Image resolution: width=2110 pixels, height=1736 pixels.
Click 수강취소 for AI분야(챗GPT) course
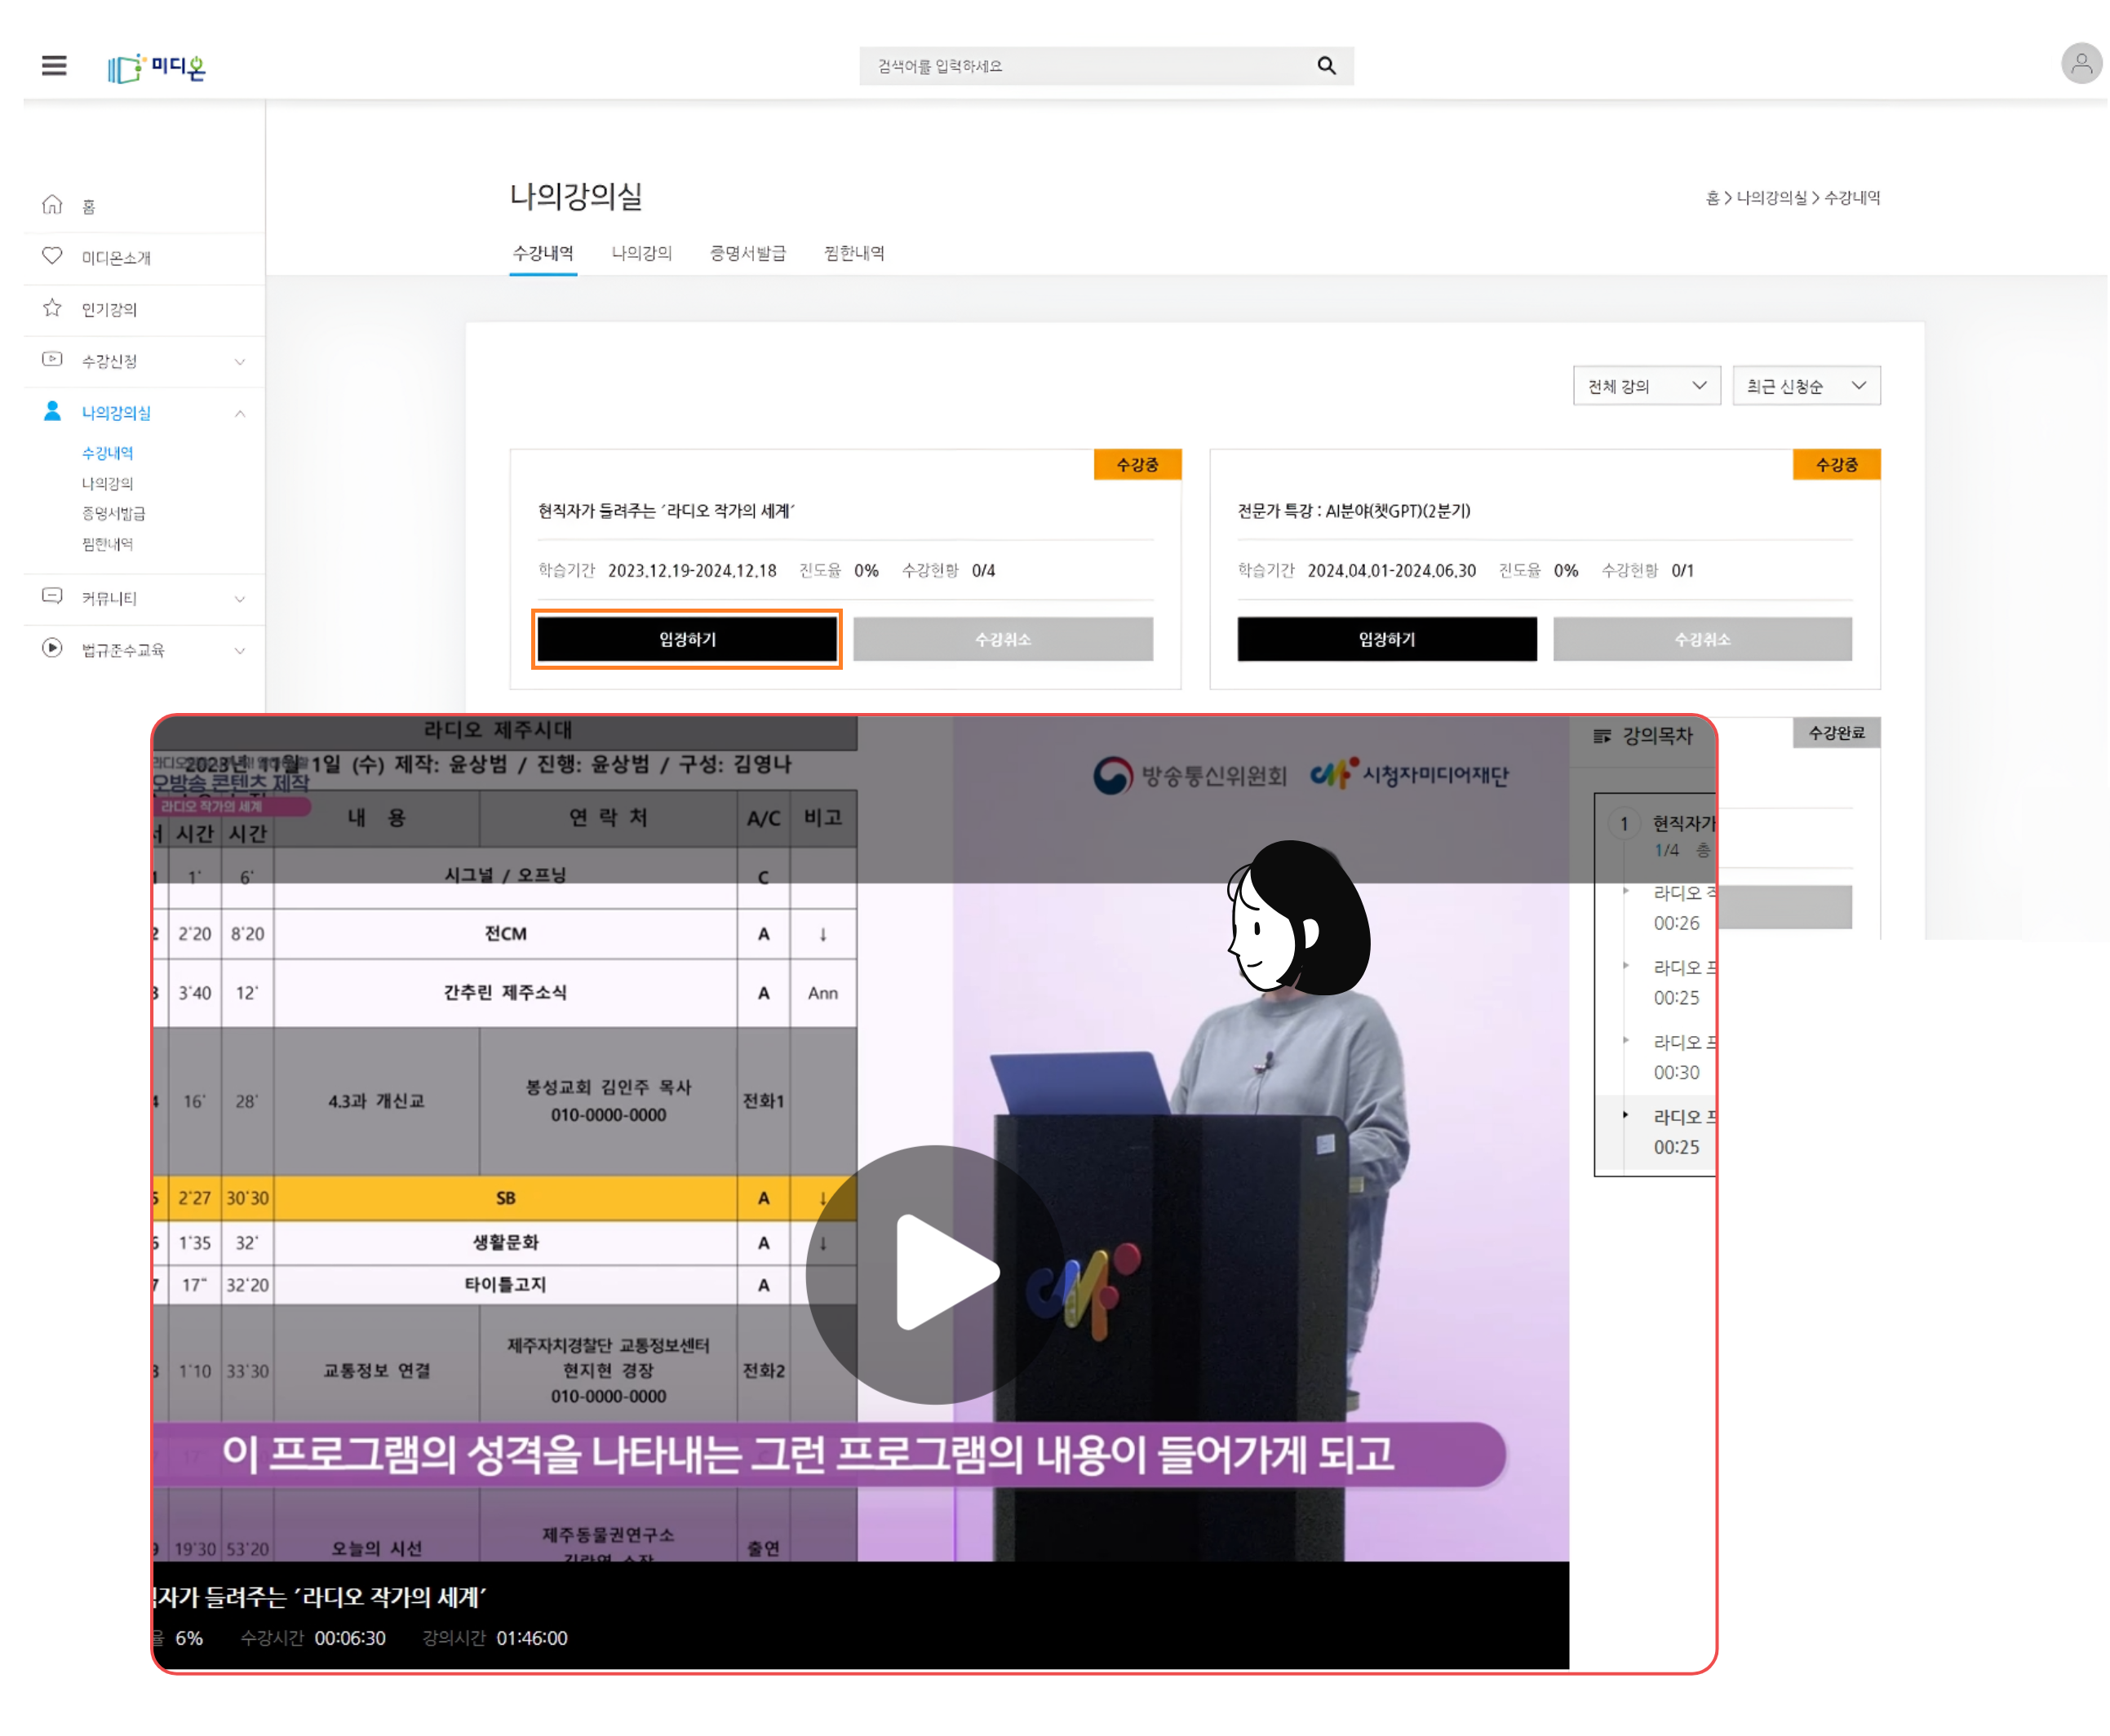(x=1702, y=639)
